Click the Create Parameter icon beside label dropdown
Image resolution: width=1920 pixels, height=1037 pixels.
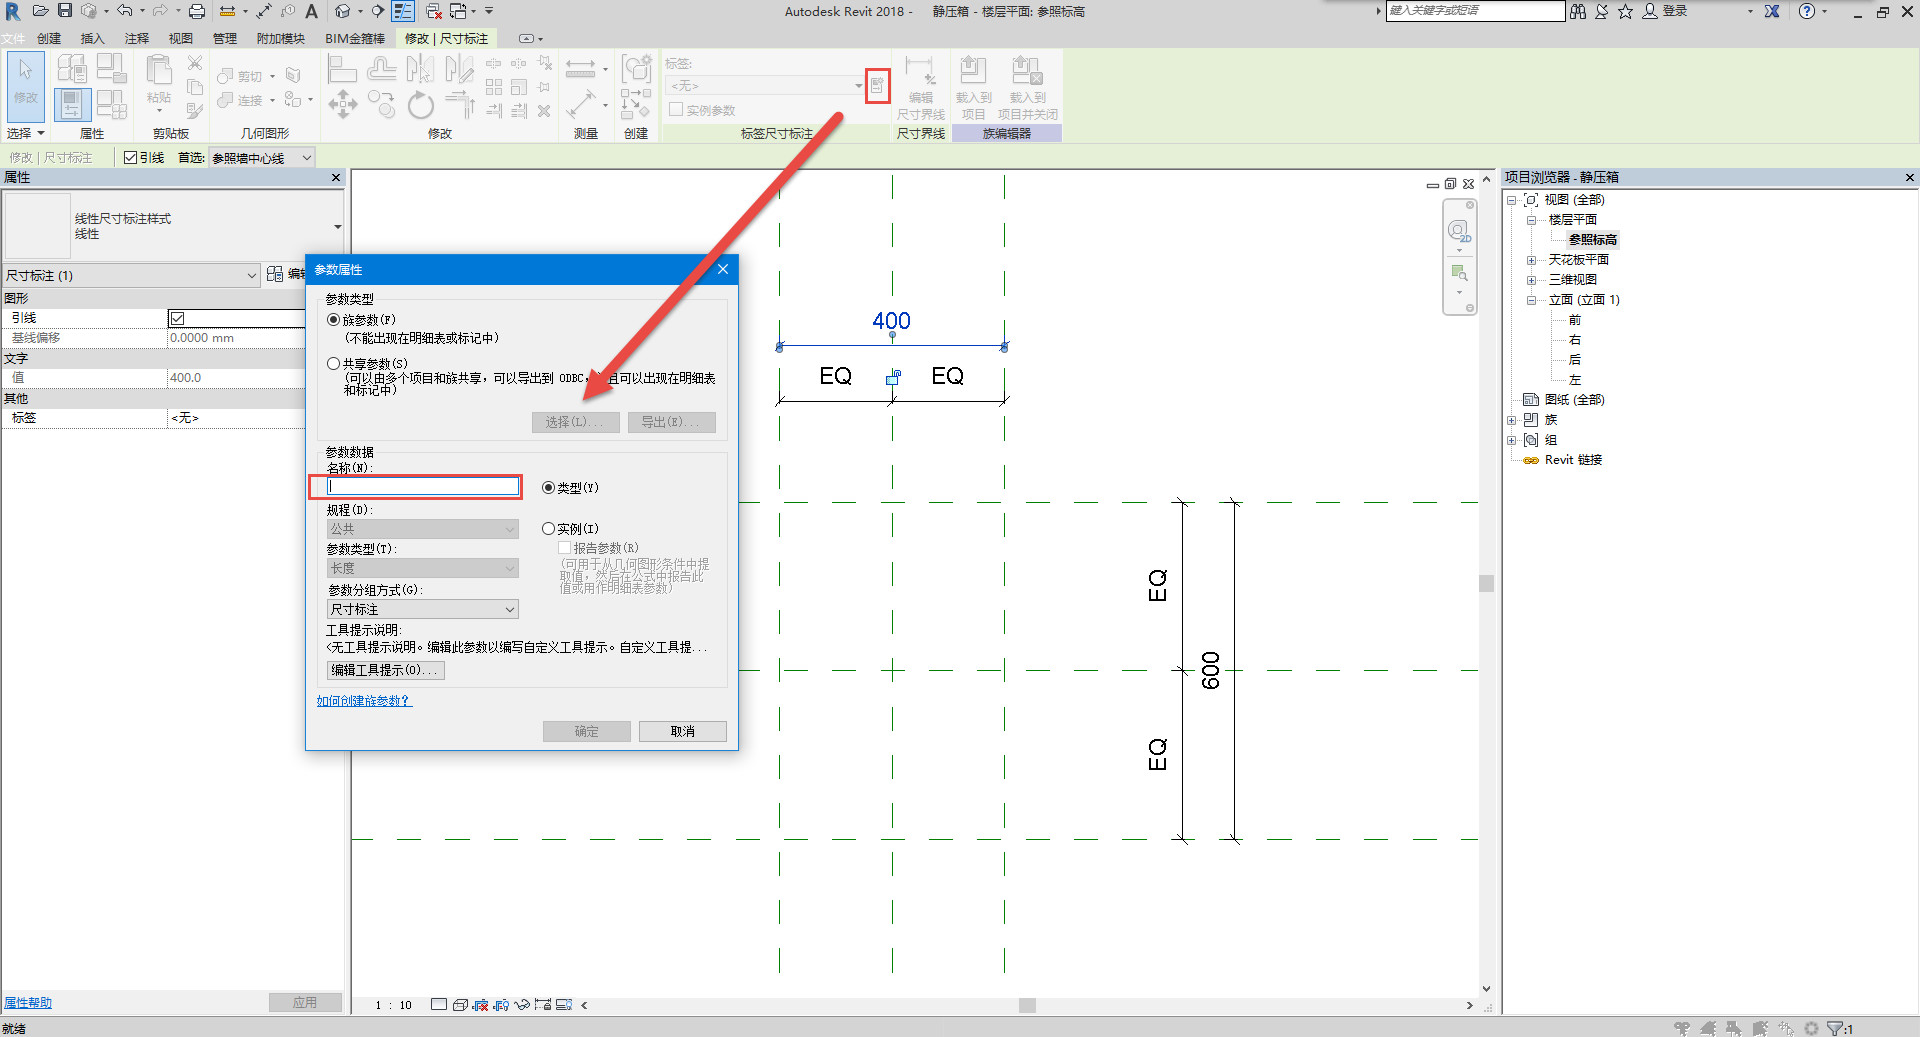pos(877,86)
